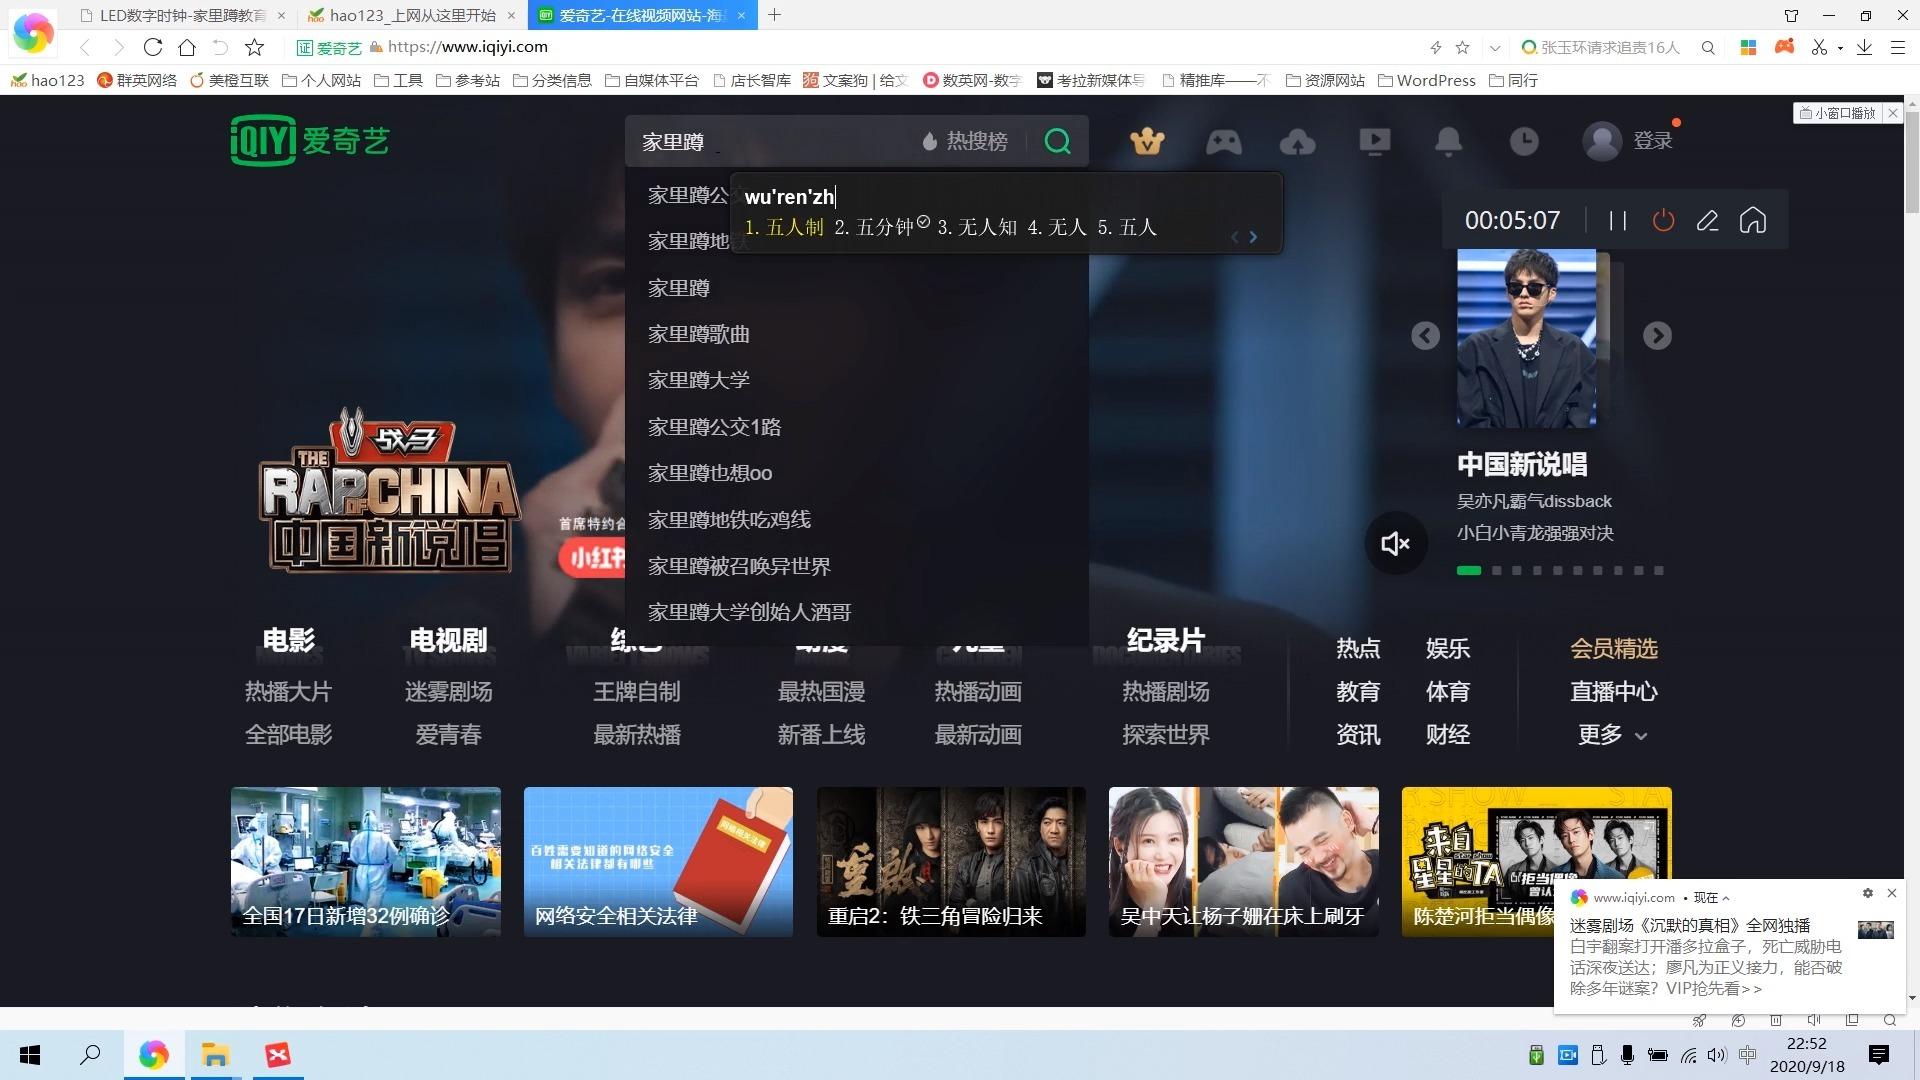Viewport: 1920px width, 1080px height.
Task: Open the browser downloads icon
Action: [1864, 47]
